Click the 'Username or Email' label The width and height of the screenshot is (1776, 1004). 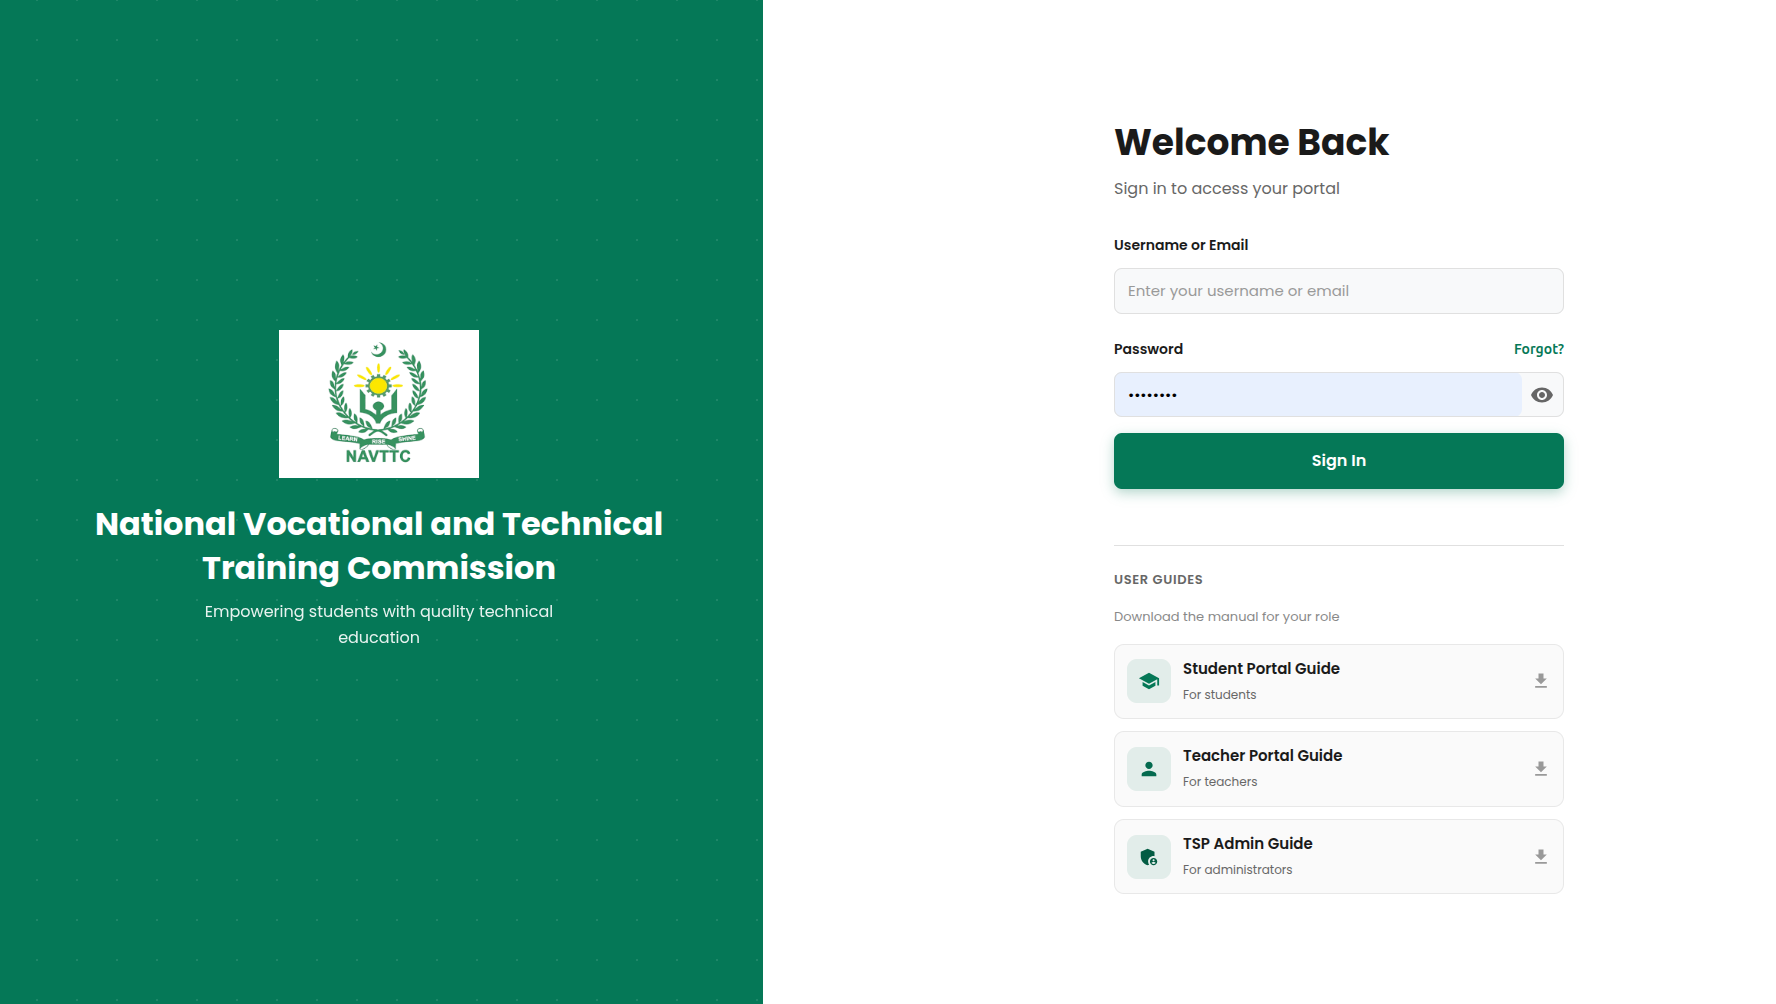click(x=1181, y=245)
